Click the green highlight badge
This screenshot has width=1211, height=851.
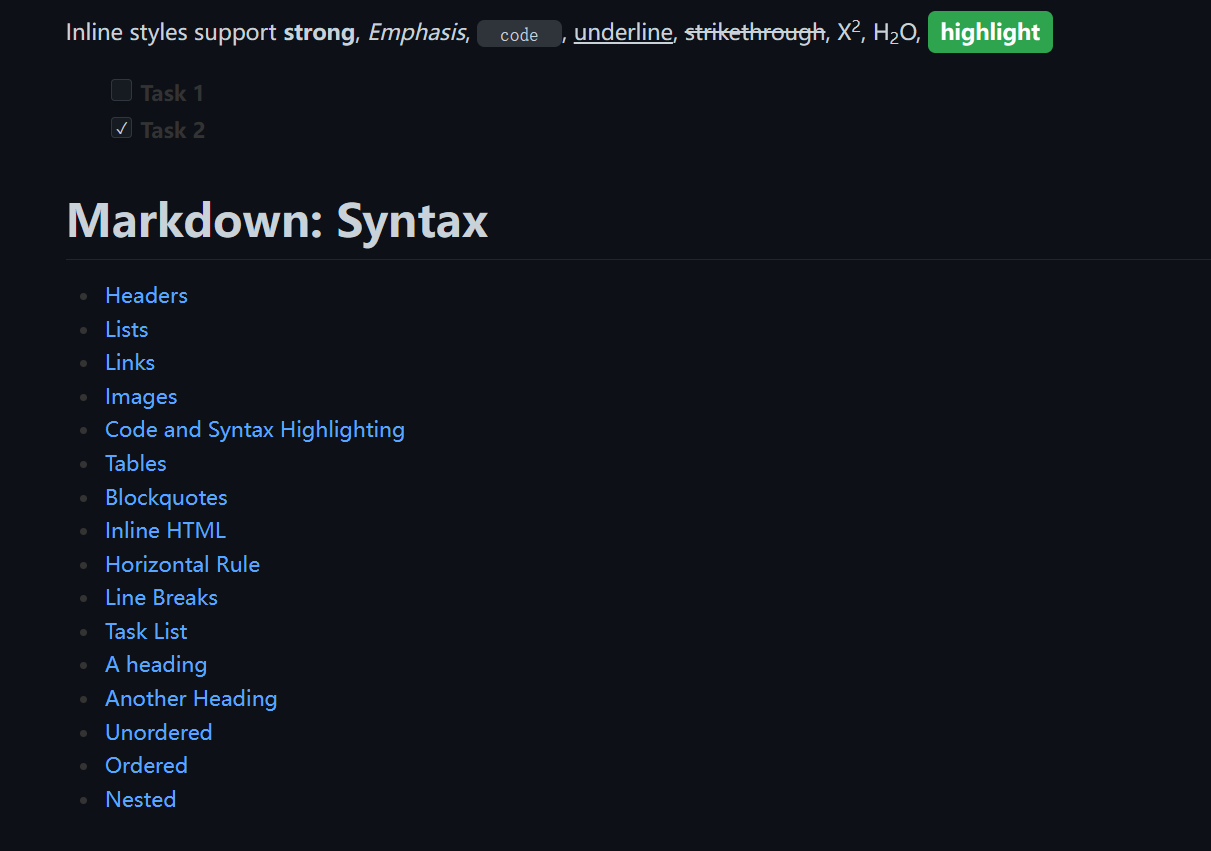click(x=989, y=31)
